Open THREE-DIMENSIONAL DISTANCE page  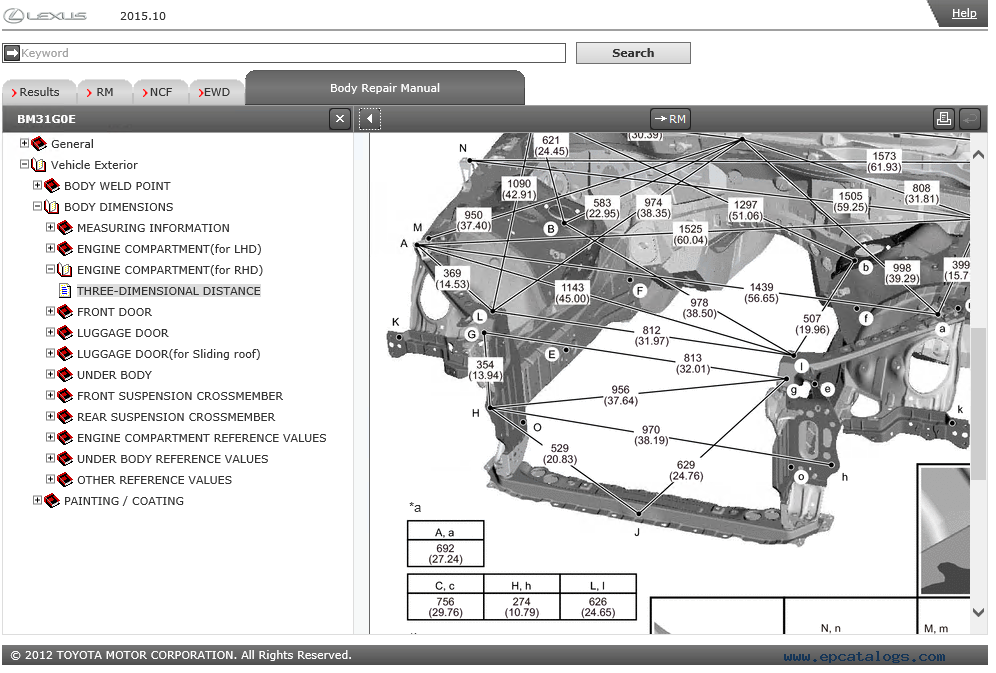[x=168, y=291]
